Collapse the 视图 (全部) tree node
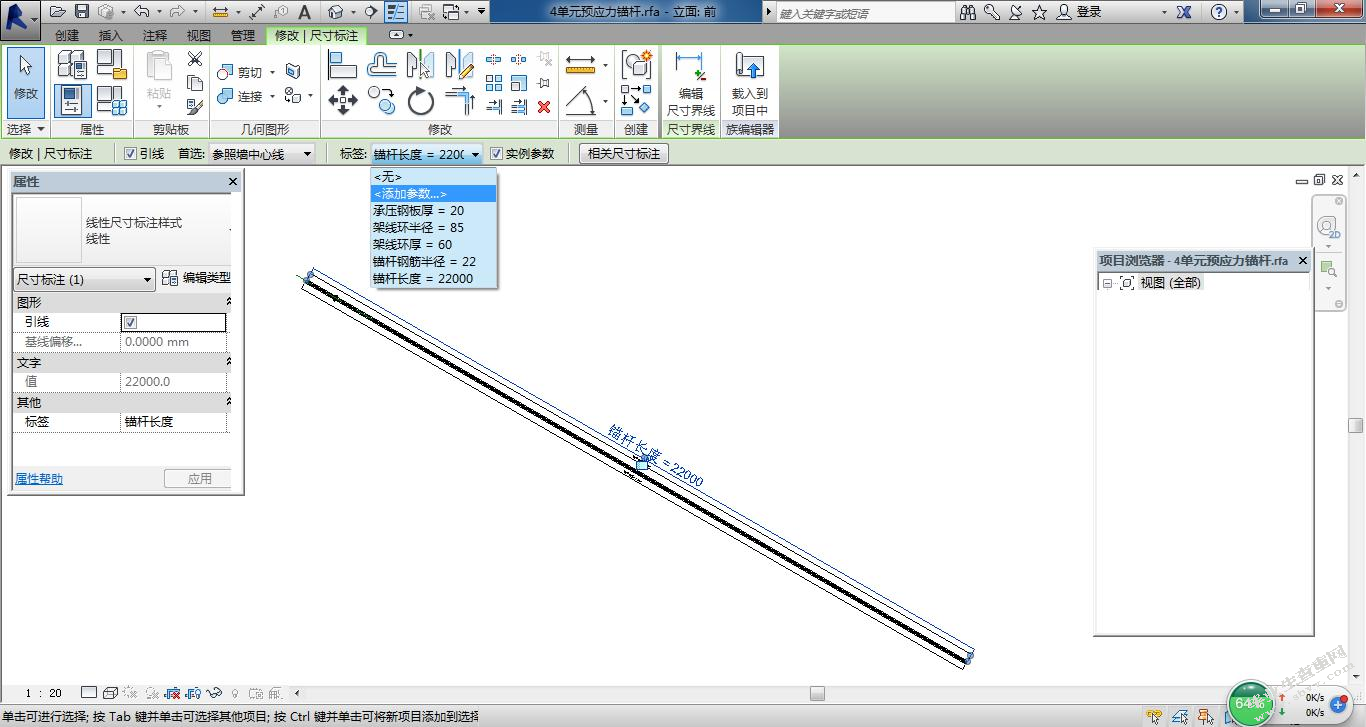This screenshot has width=1366, height=727. point(1108,283)
